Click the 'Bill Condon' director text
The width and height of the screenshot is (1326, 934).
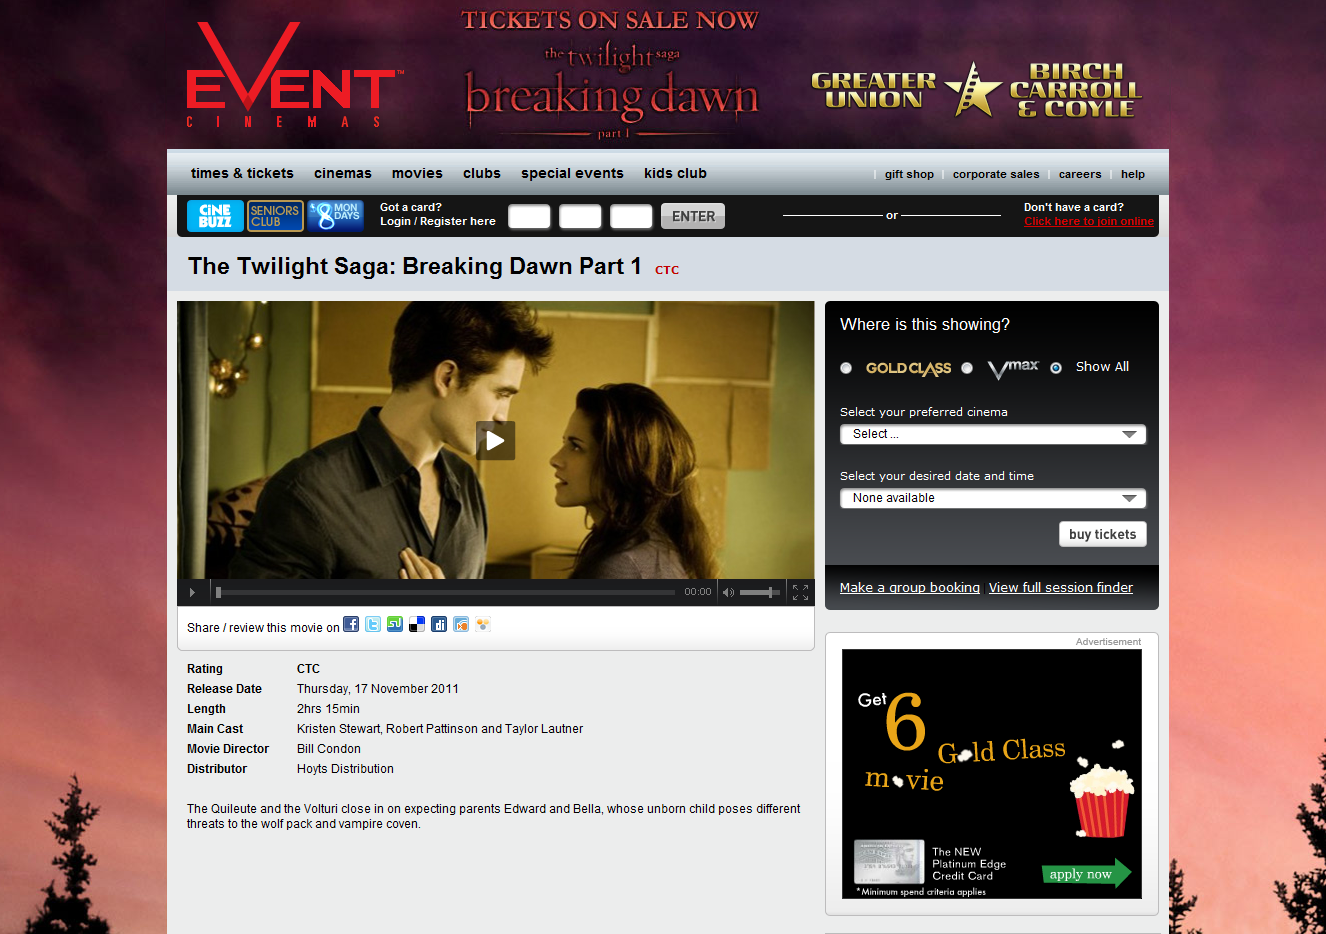pos(329,749)
